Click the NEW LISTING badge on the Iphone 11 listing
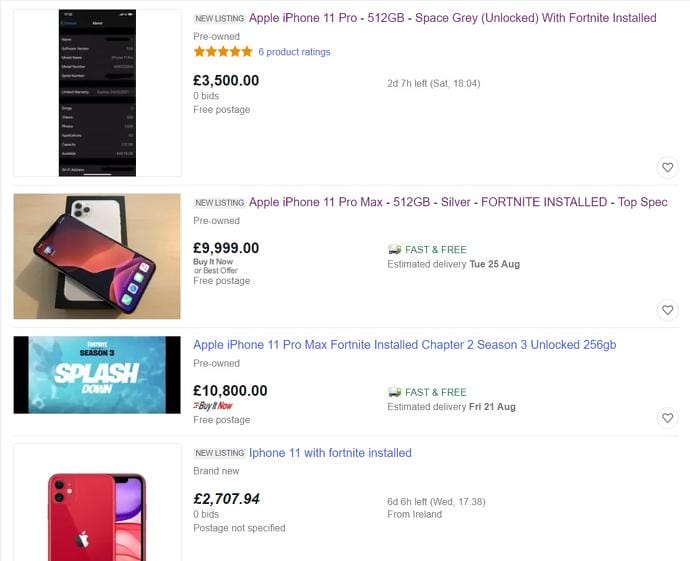This screenshot has width=690, height=561. coord(219,454)
